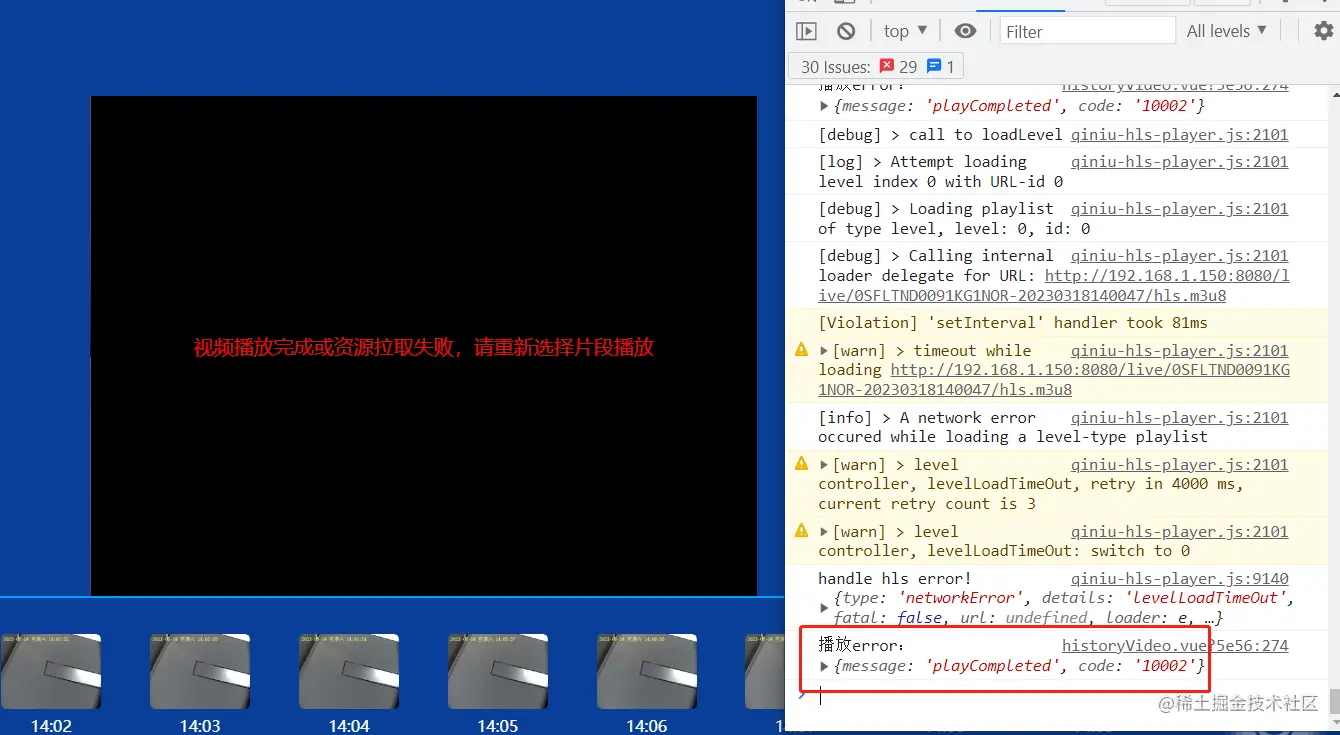Open the 'top' JavaScript context dropdown
The width and height of the screenshot is (1340, 735).
click(x=906, y=31)
